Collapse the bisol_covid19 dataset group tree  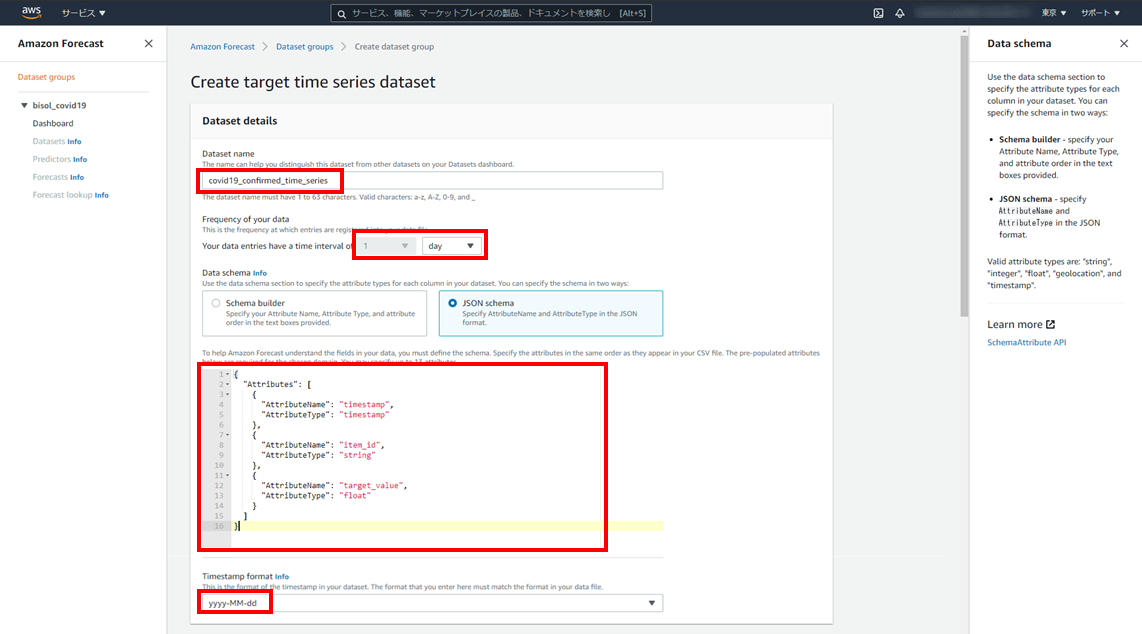pos(24,105)
